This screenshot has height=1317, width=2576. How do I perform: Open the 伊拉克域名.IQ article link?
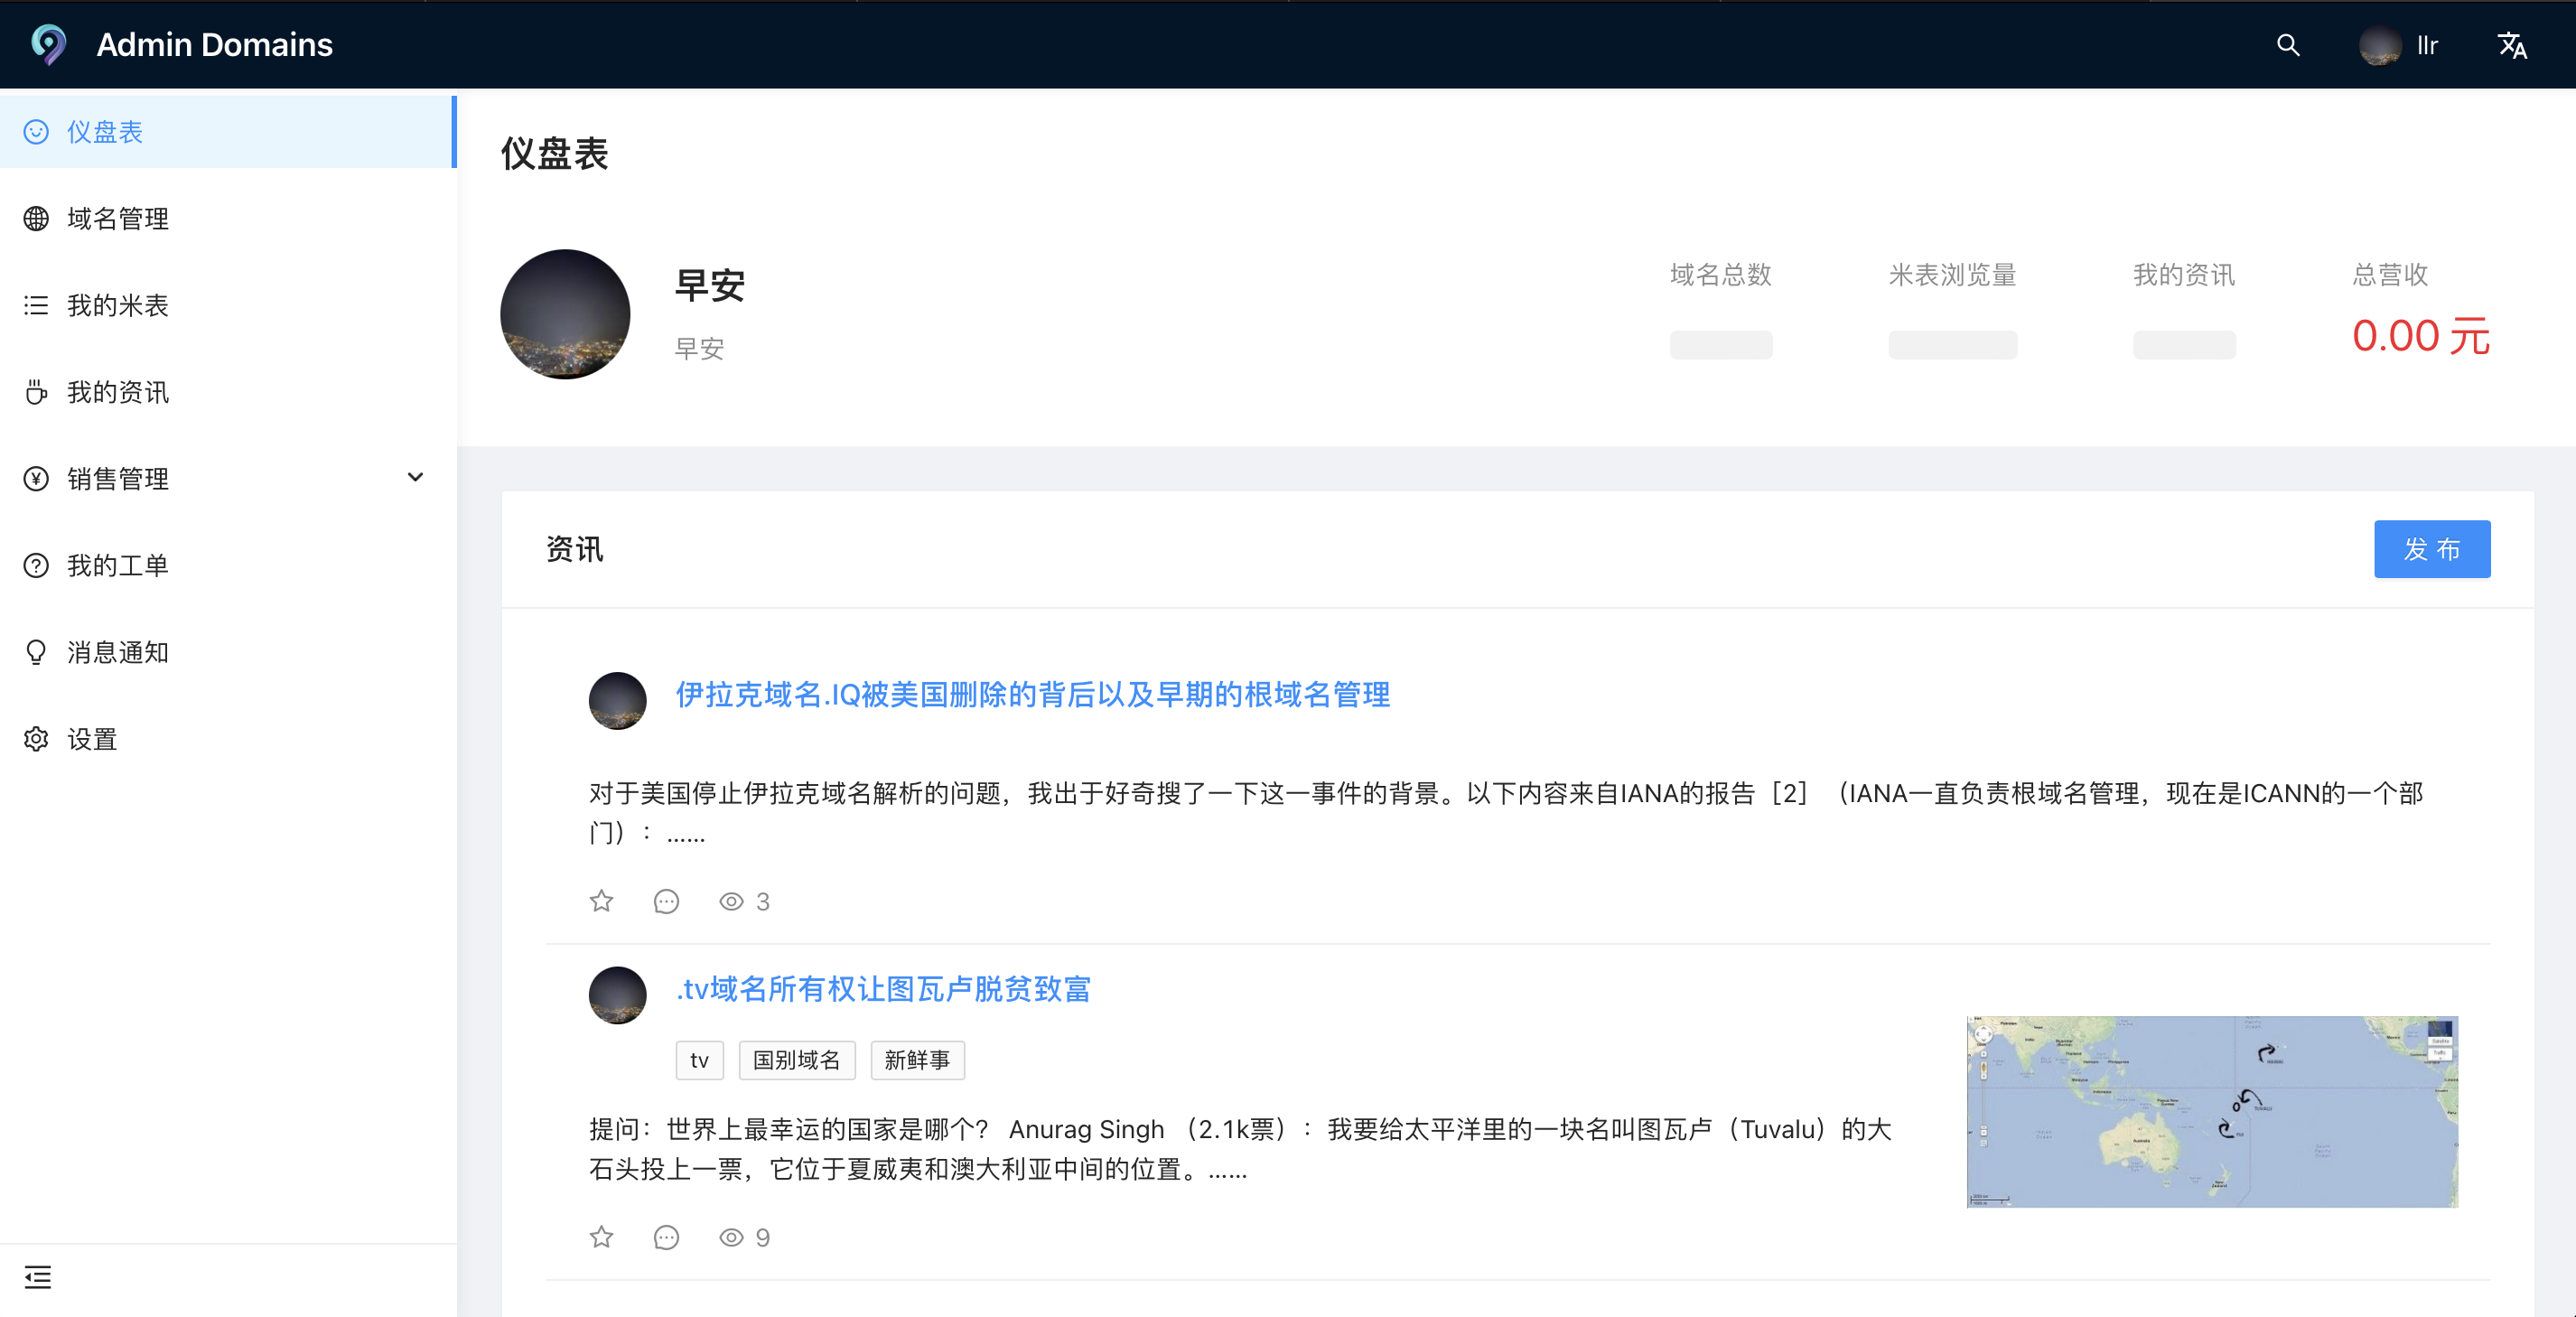click(1032, 694)
